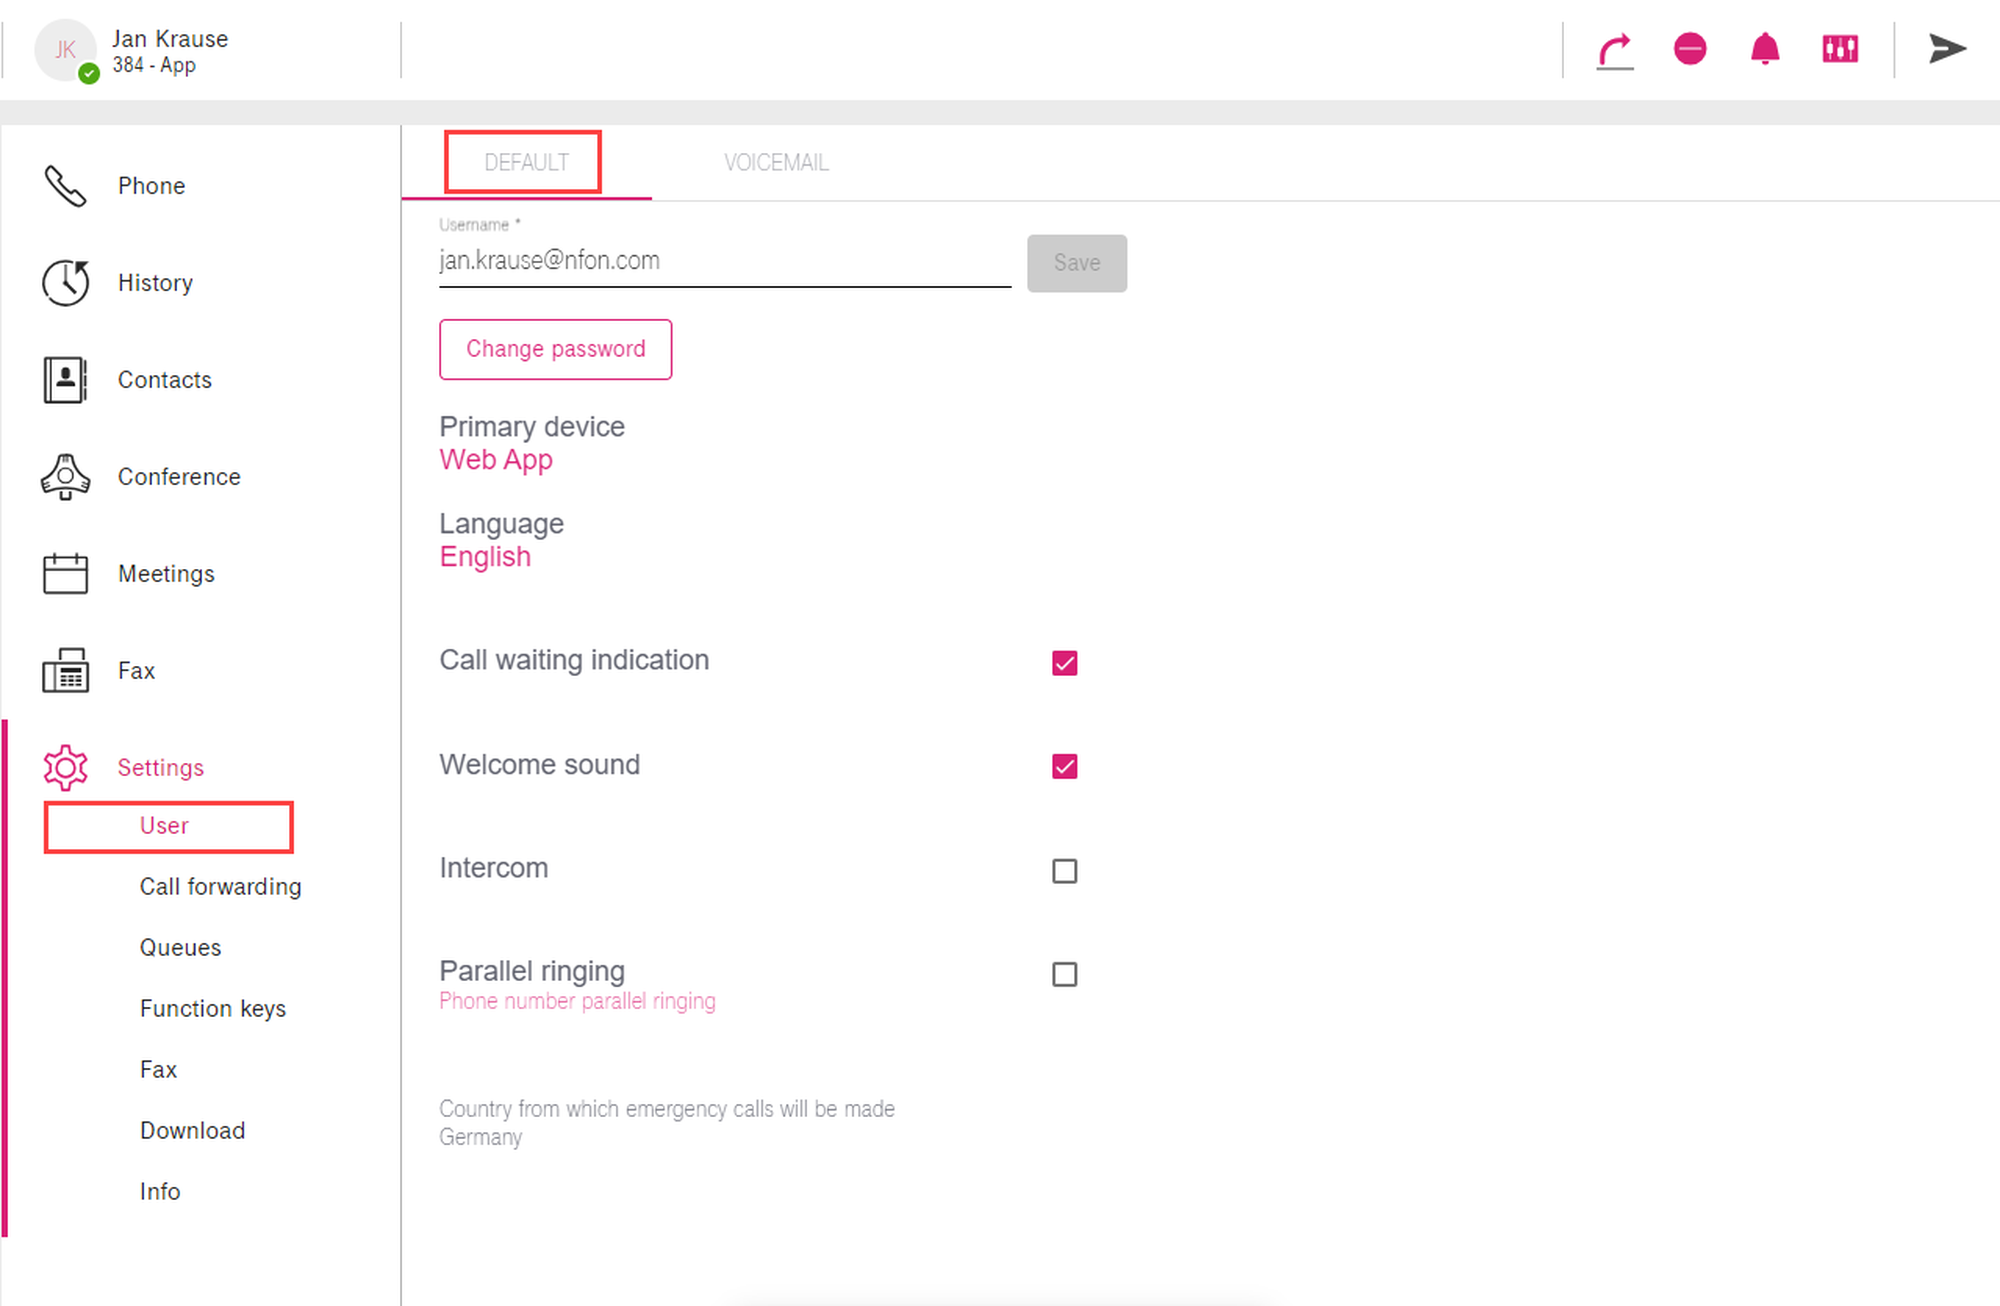2000x1306 pixels.
Task: Switch to the VOICEMAIL tab
Action: pyautogui.click(x=776, y=163)
